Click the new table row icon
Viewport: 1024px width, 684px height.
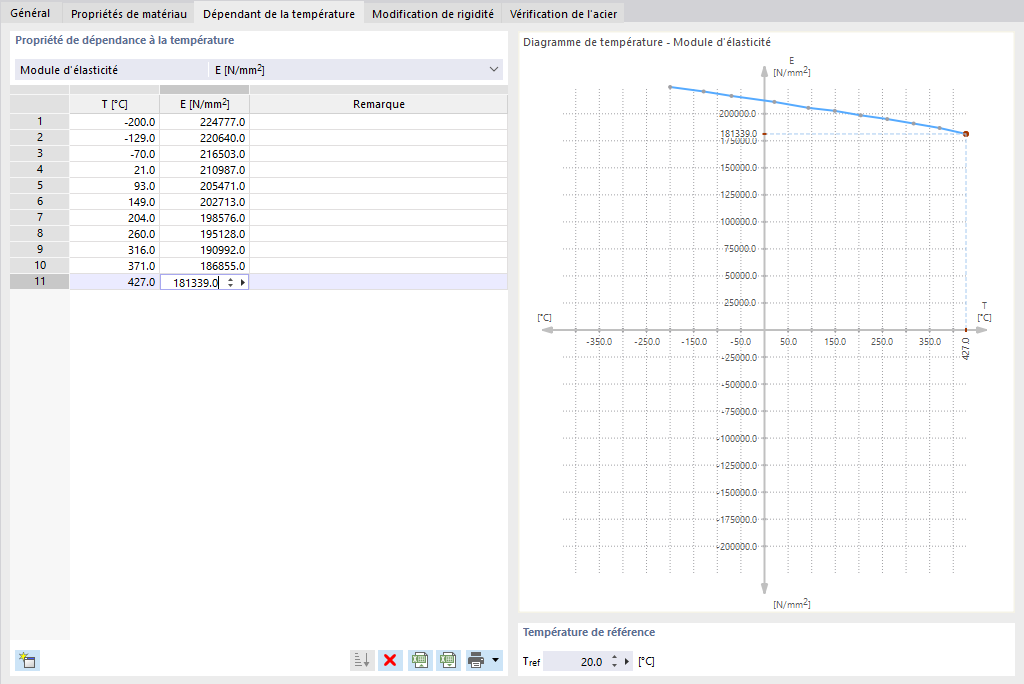pos(27,660)
